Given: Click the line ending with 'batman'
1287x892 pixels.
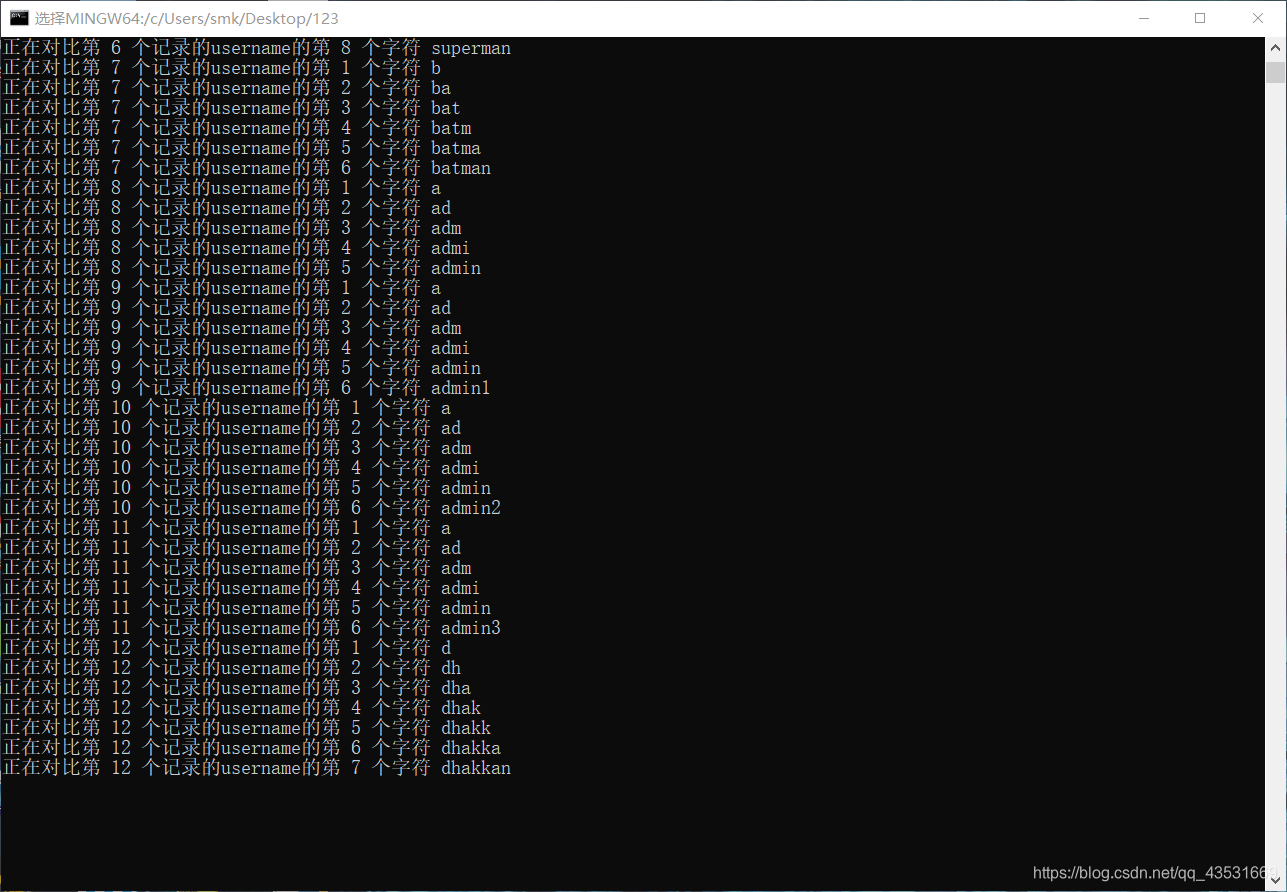Looking at the screenshot, I should [x=246, y=168].
